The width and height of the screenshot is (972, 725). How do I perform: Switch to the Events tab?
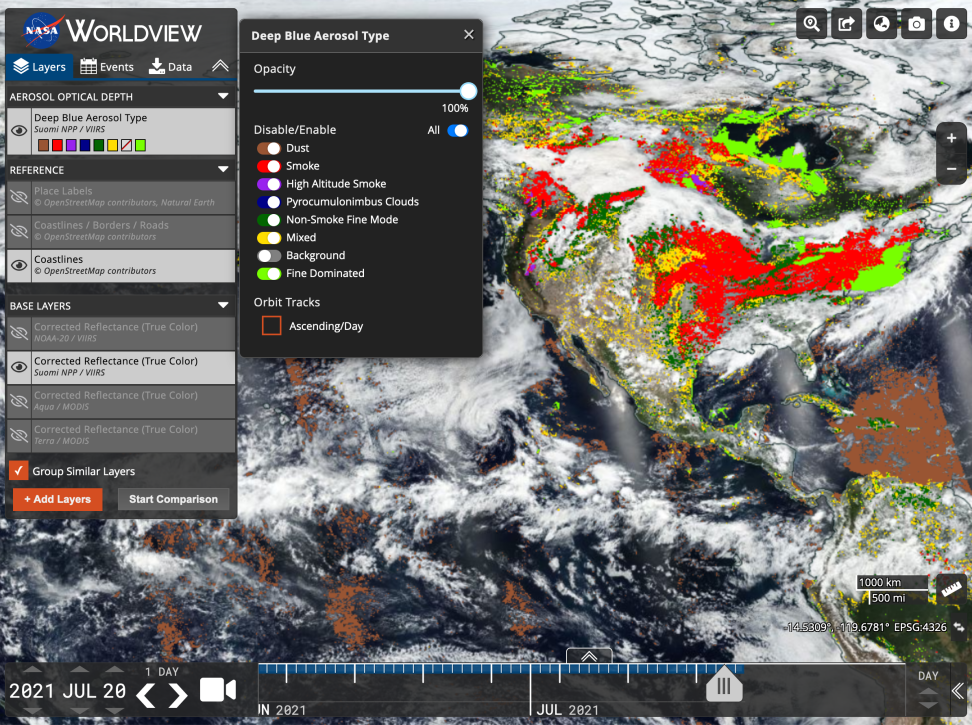pos(107,67)
